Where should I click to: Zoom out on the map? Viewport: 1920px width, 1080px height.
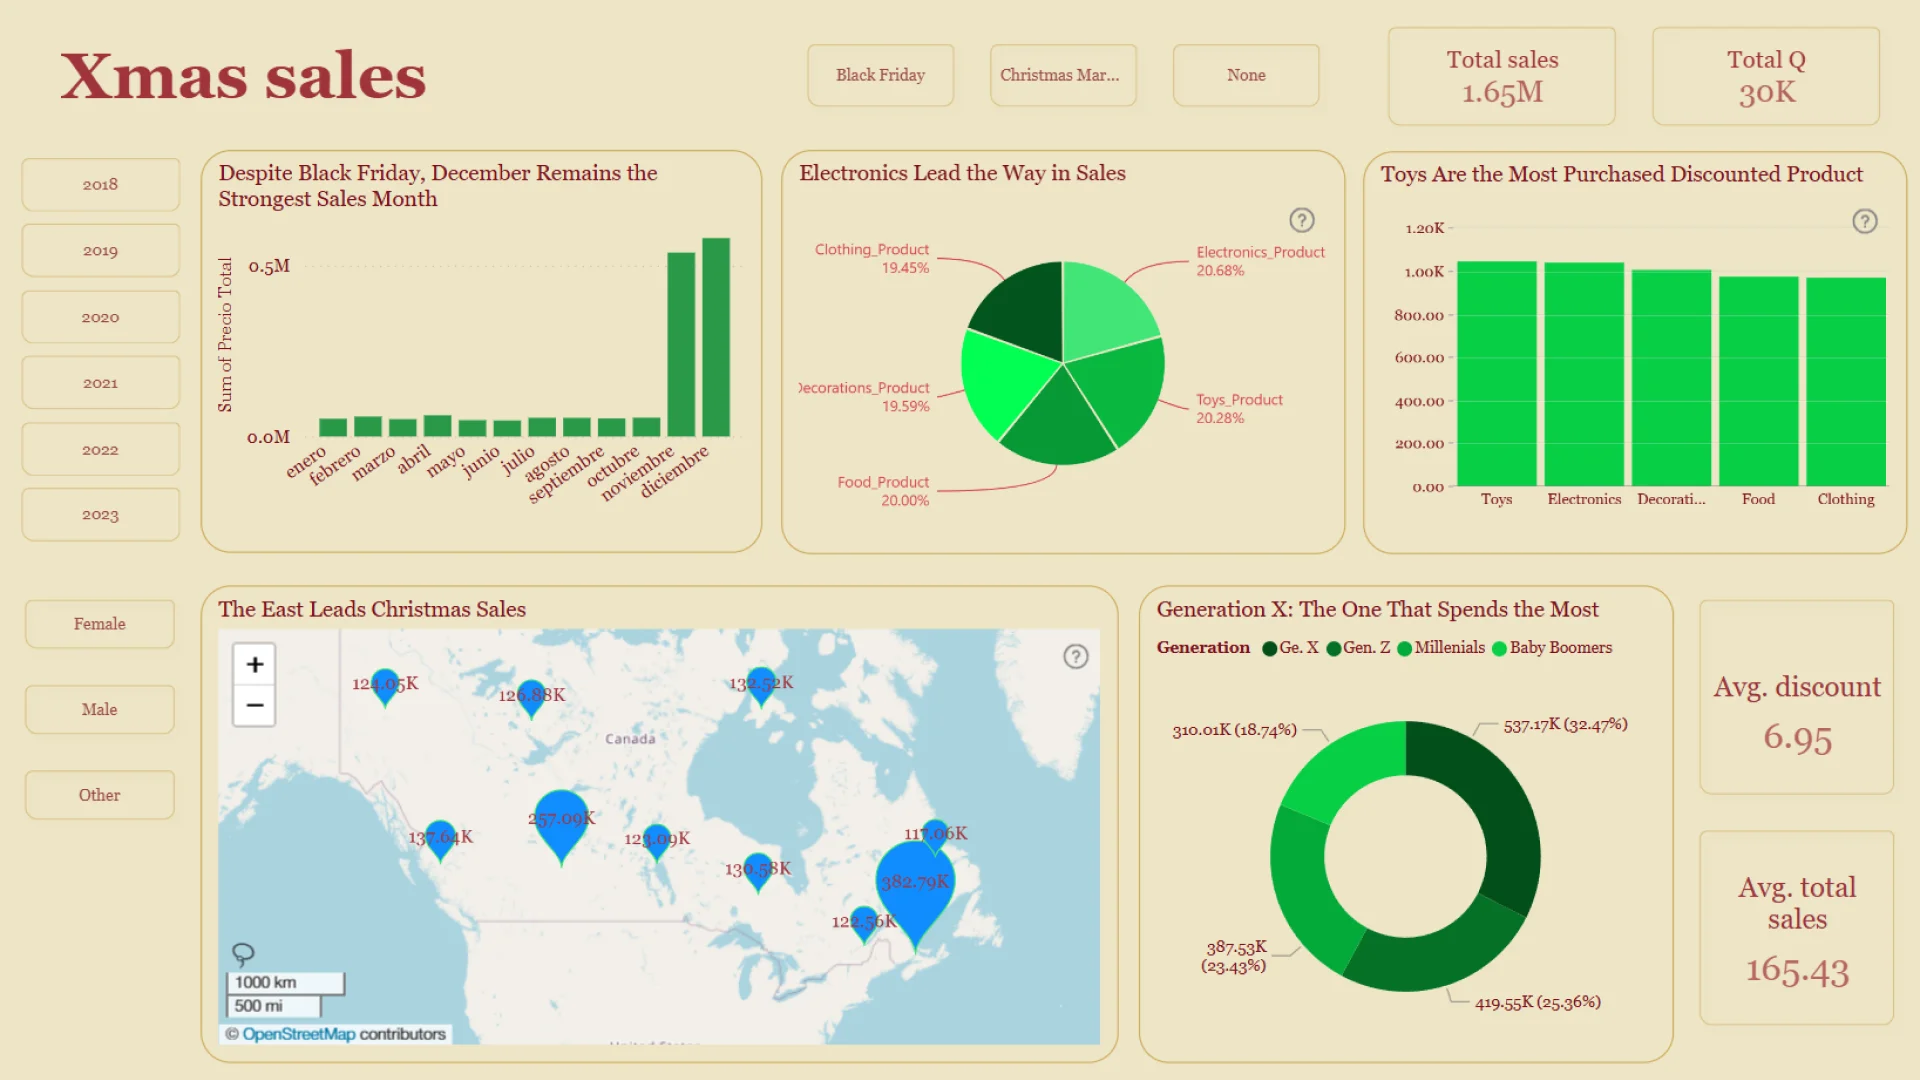pyautogui.click(x=255, y=705)
